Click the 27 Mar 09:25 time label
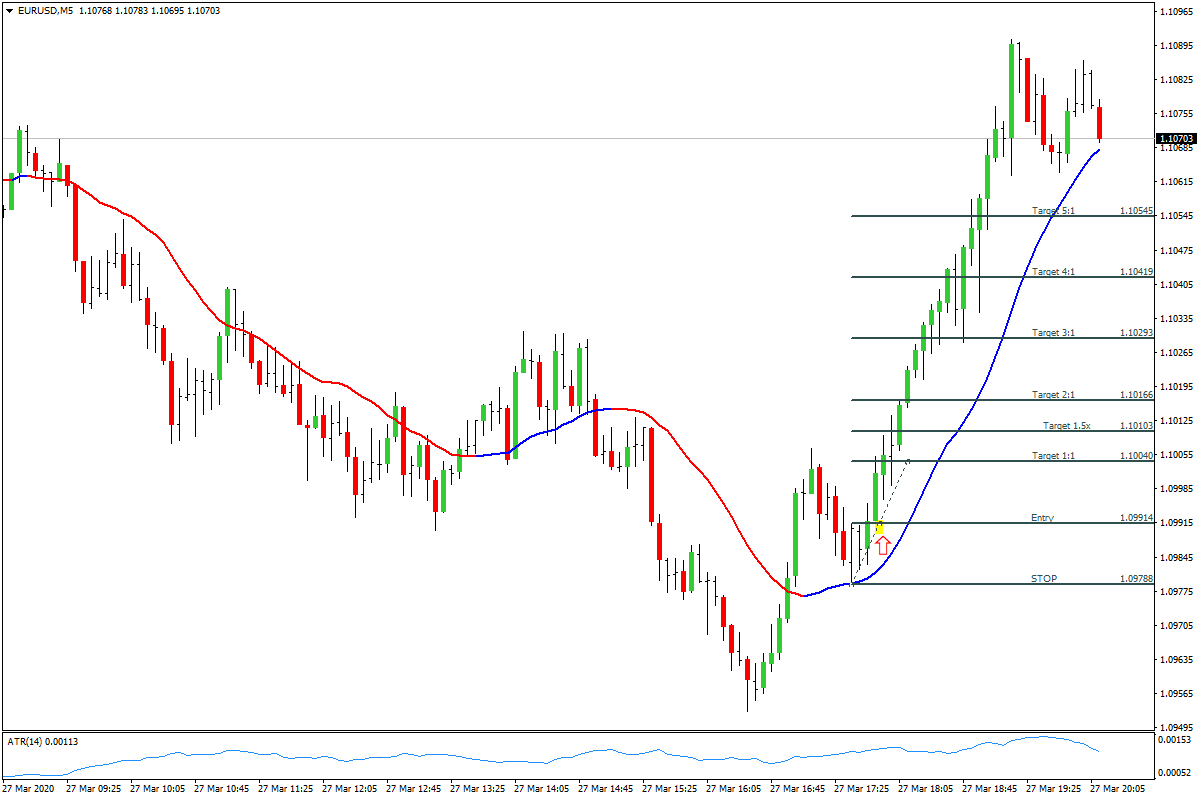1200x800 pixels. tap(93, 789)
